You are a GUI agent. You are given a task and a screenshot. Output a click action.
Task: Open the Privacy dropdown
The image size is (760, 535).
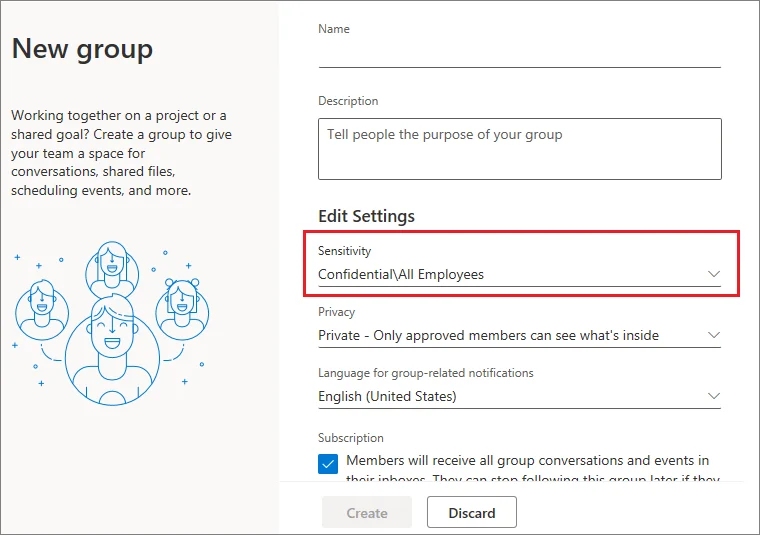(x=520, y=335)
